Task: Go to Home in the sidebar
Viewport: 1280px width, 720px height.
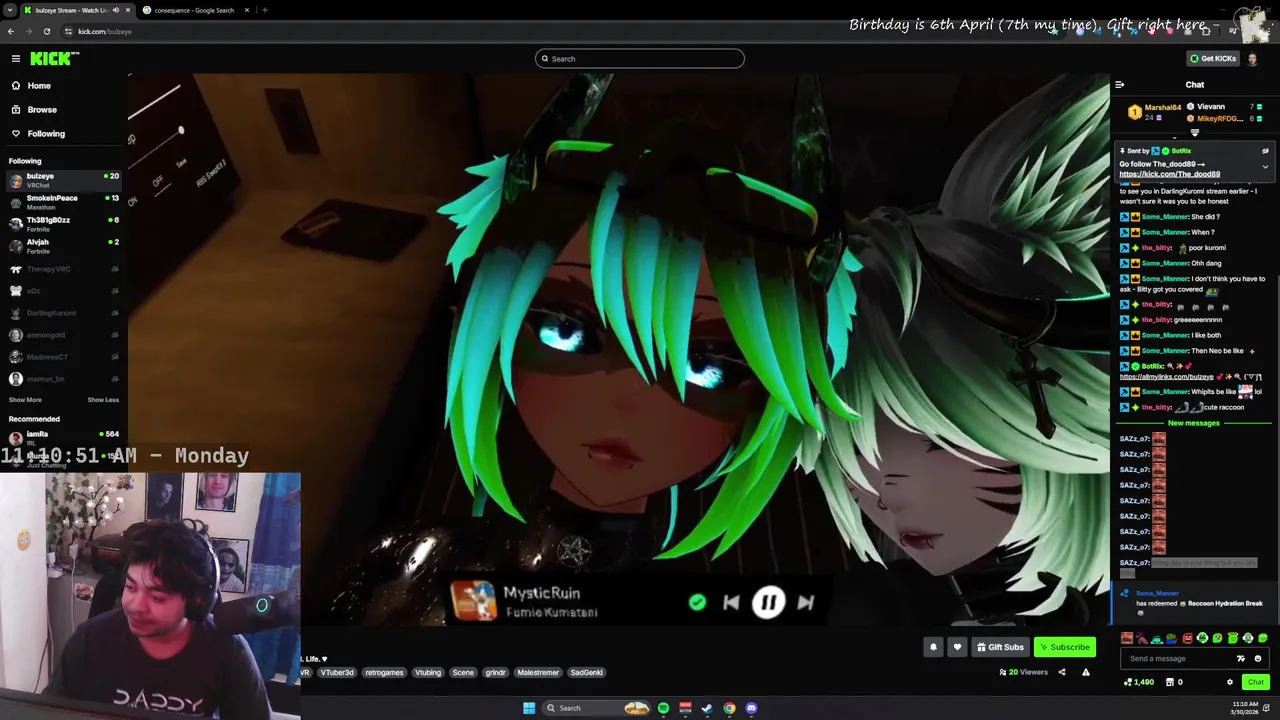Action: click(x=39, y=86)
